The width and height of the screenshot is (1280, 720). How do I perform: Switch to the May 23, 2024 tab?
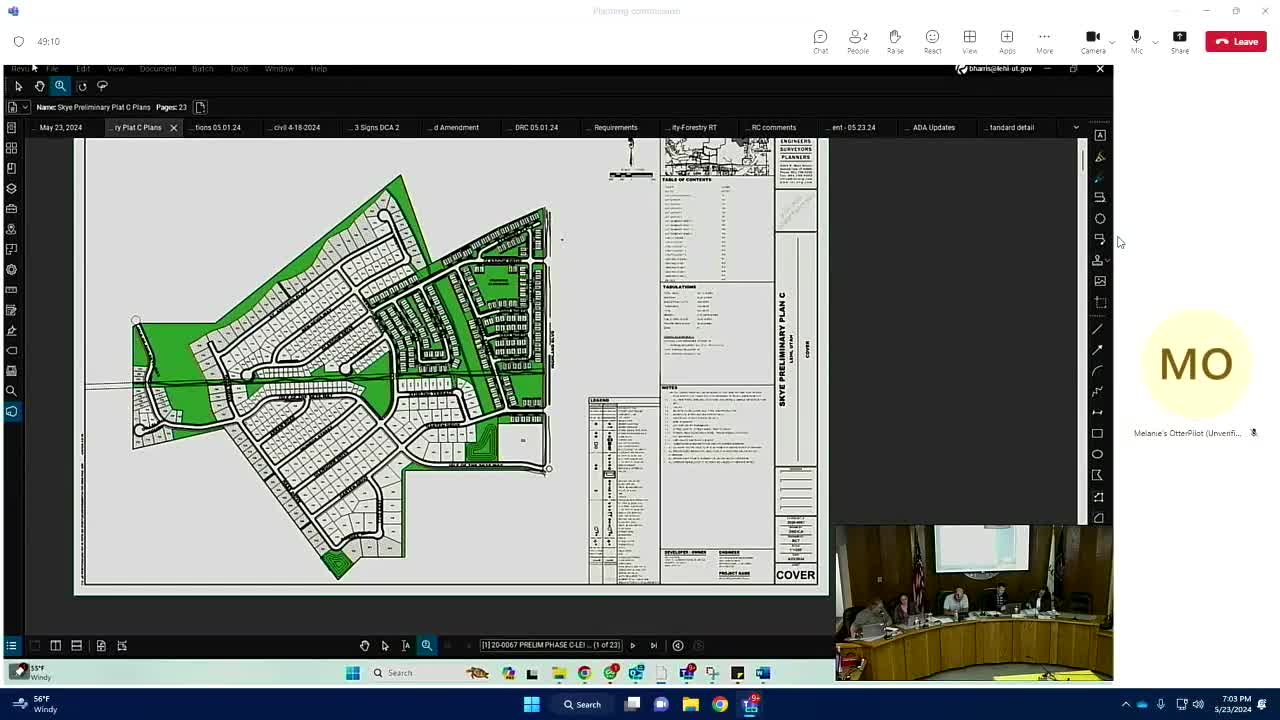click(x=62, y=127)
